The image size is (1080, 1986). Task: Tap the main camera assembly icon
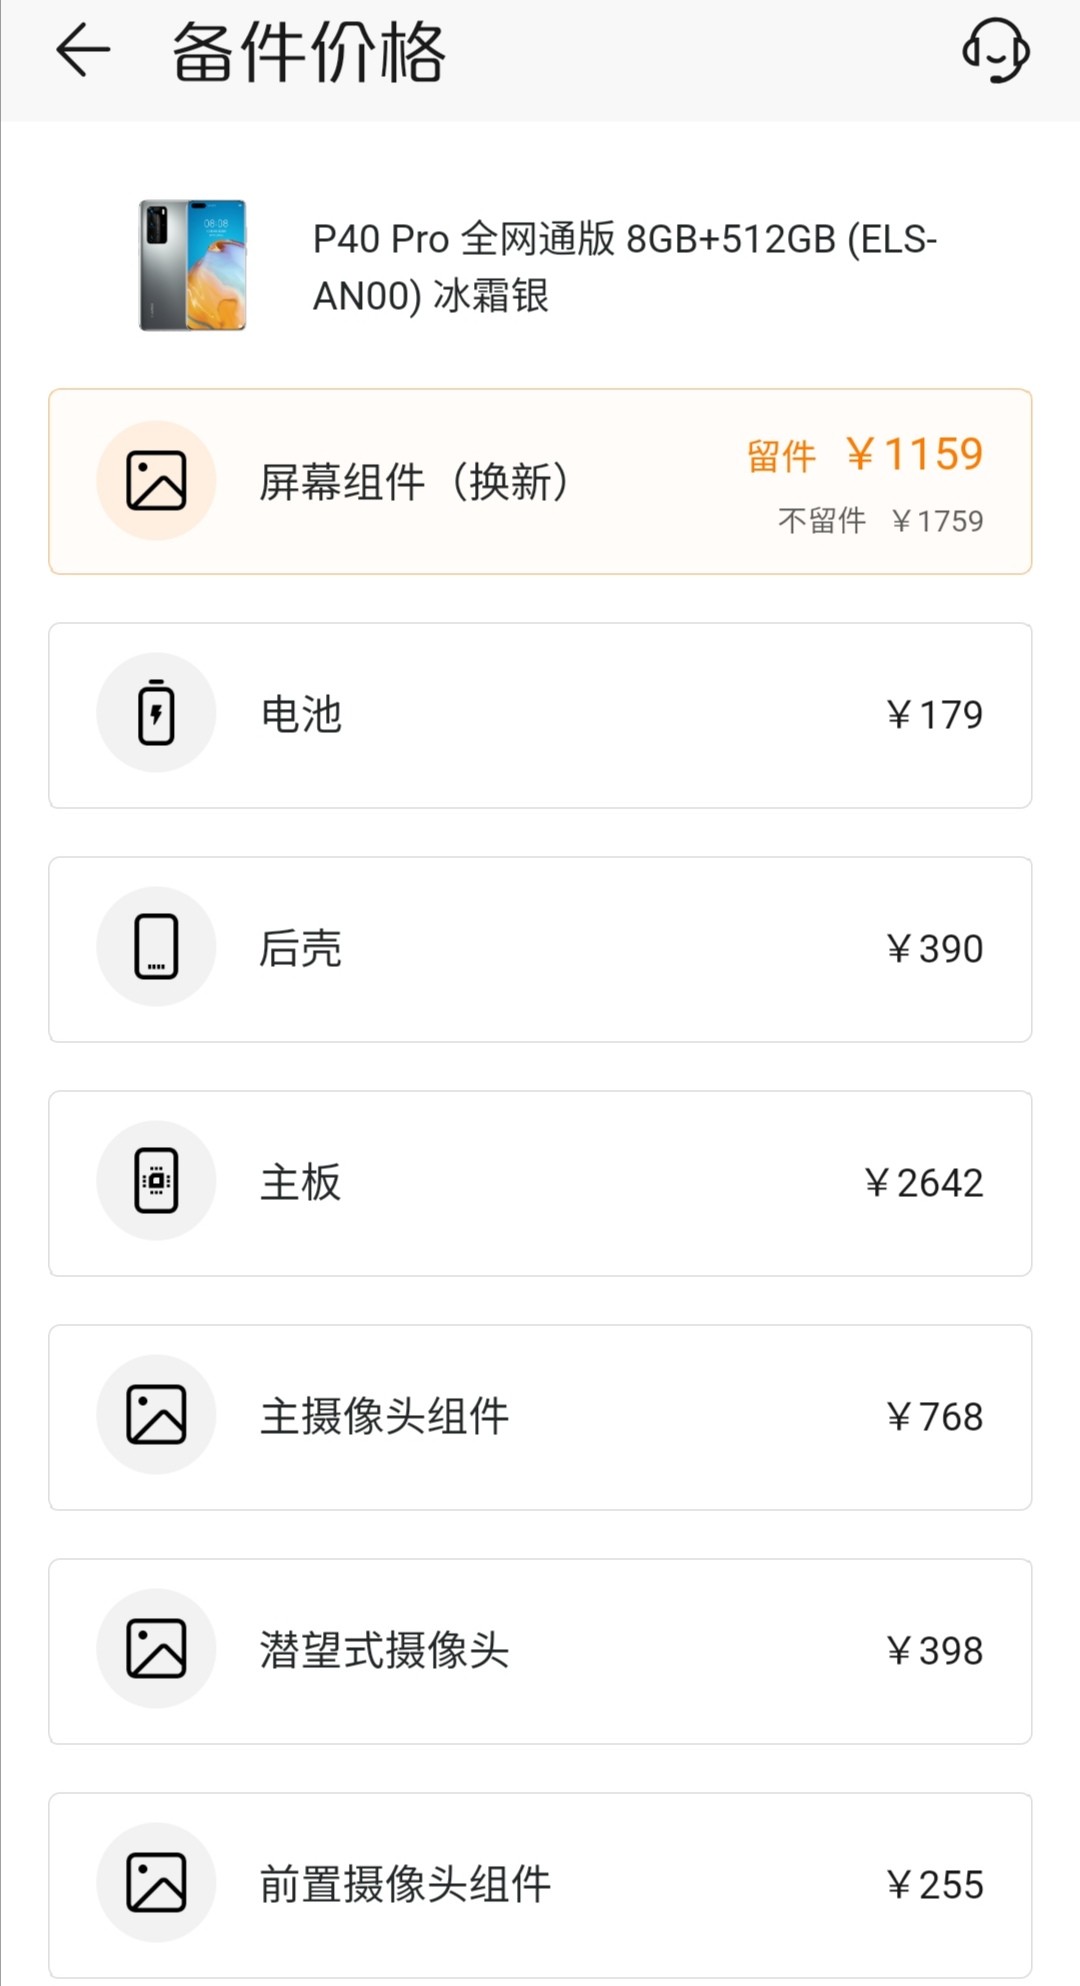pos(156,1415)
